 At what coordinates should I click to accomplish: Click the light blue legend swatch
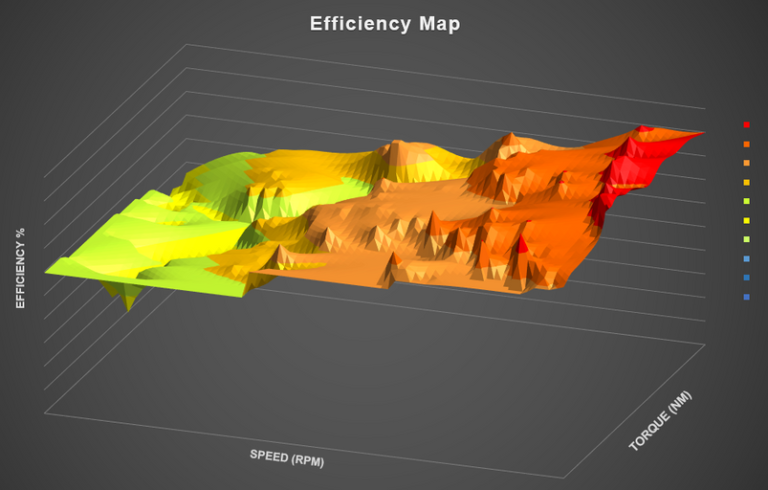746,259
